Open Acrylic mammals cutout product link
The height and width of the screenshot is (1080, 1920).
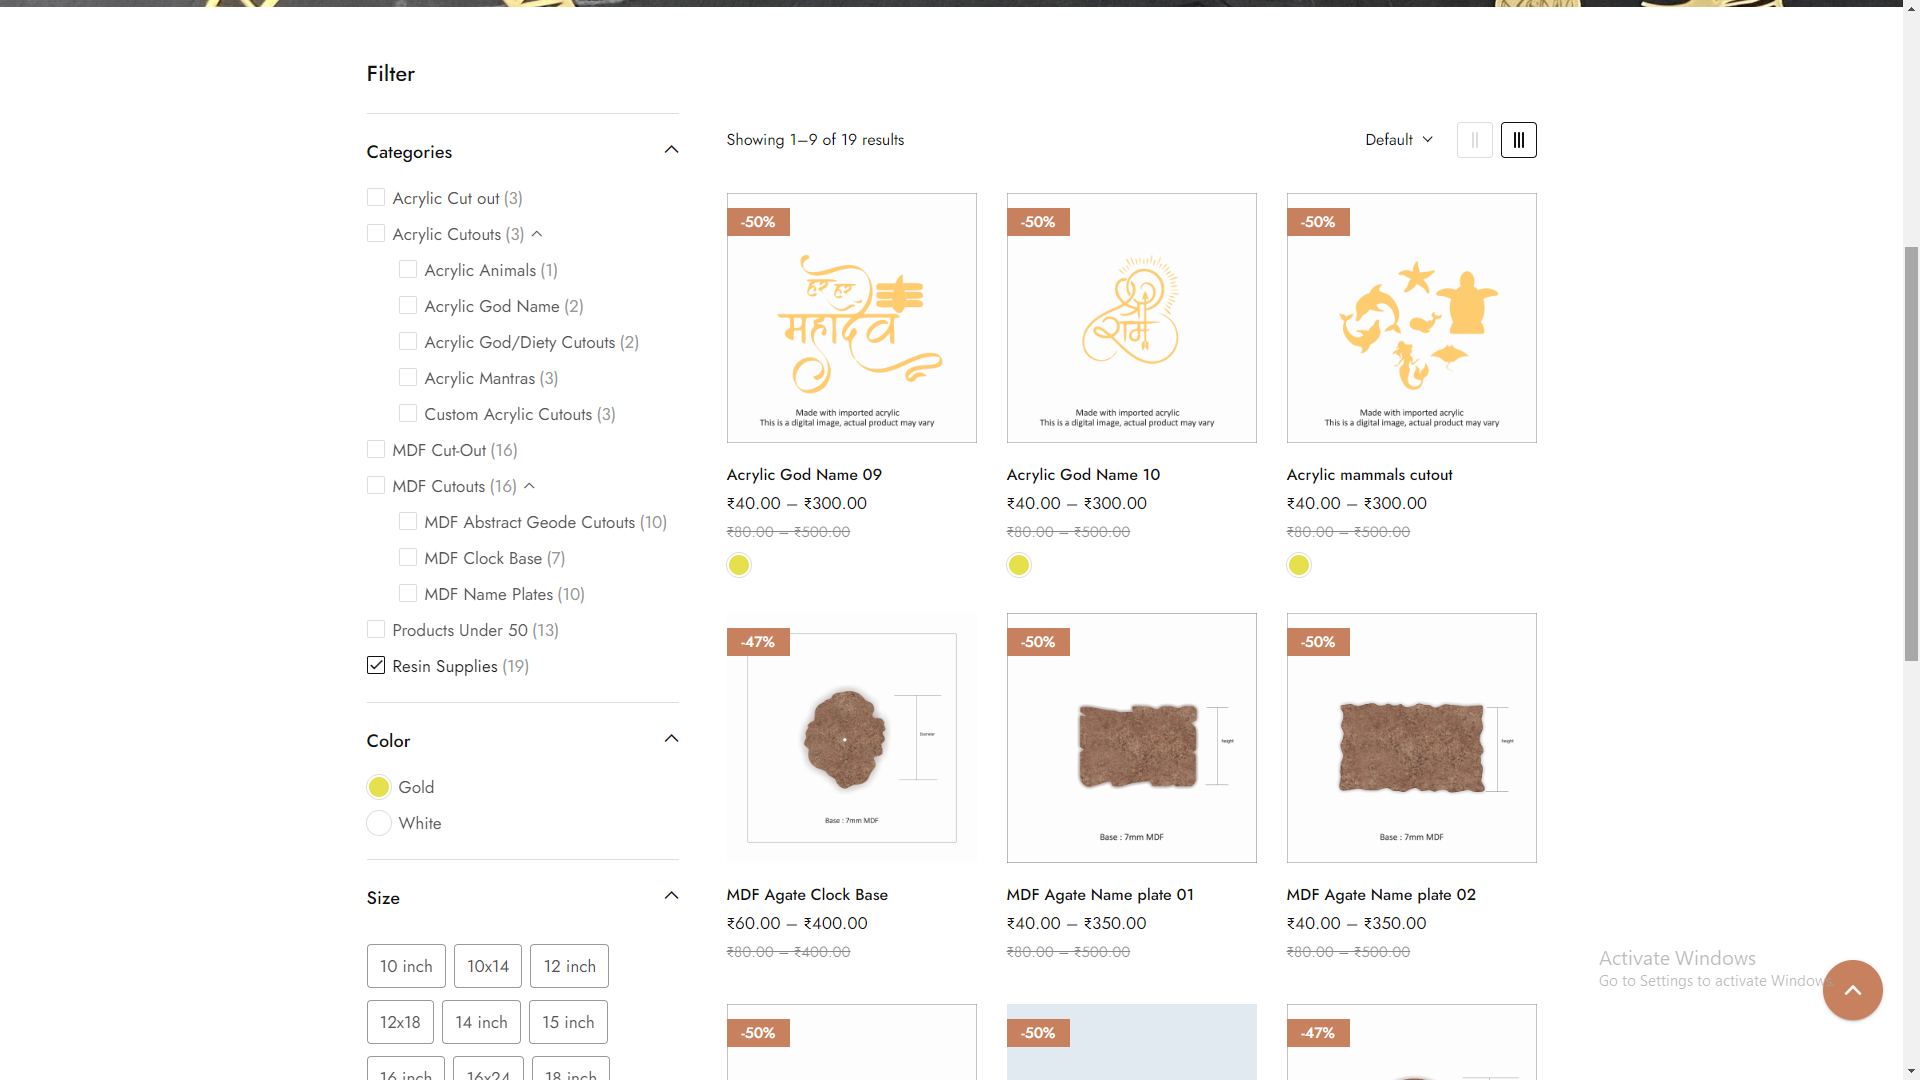[x=1369, y=475]
